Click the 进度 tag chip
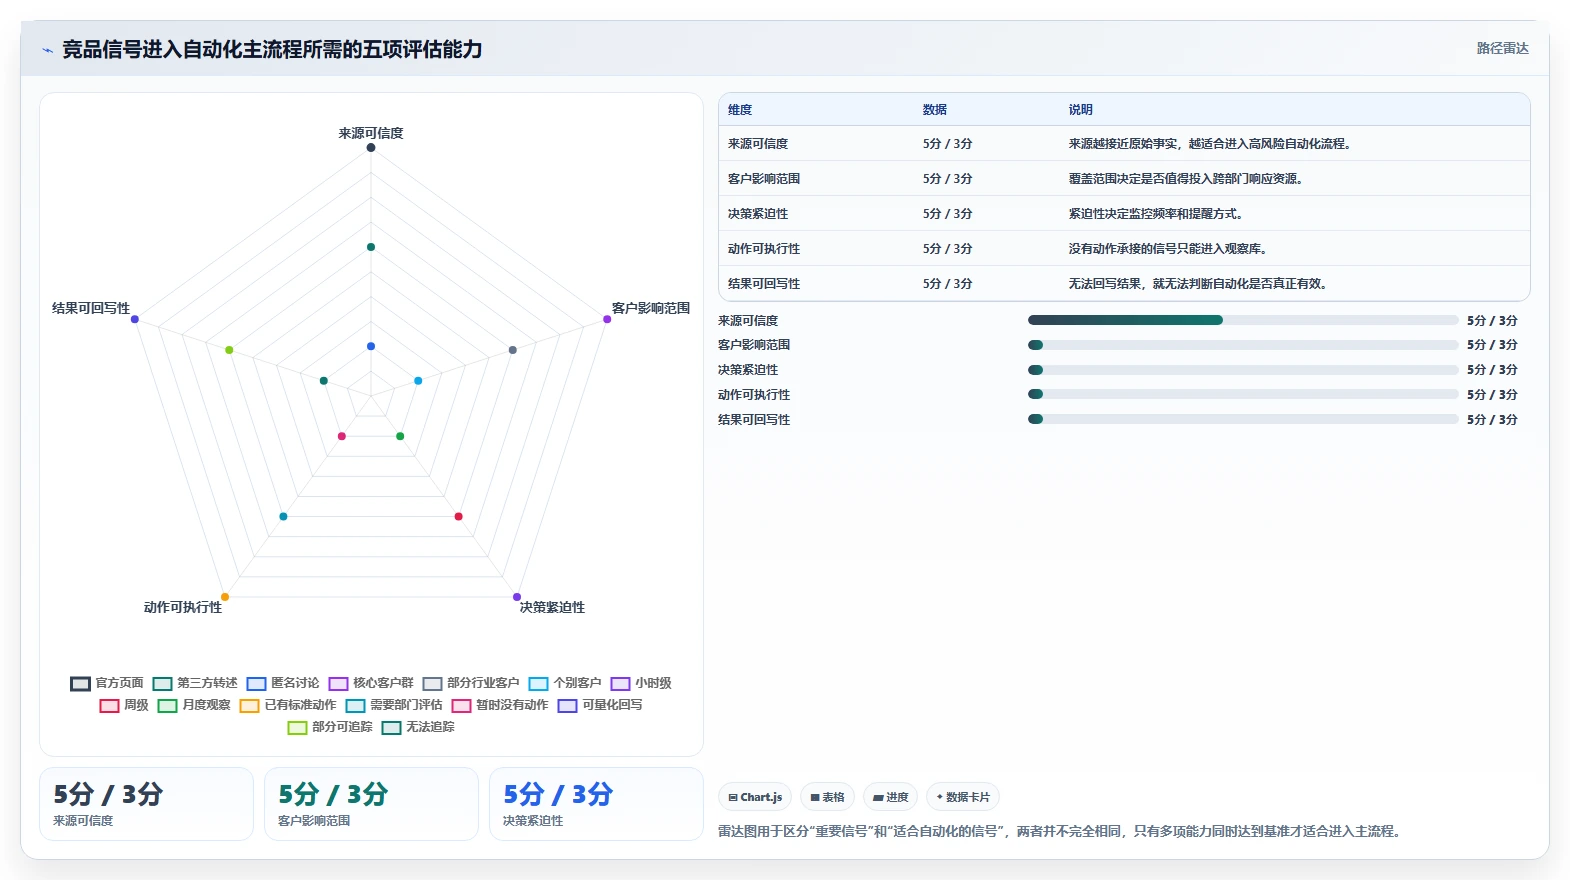1570x880 pixels. (890, 797)
